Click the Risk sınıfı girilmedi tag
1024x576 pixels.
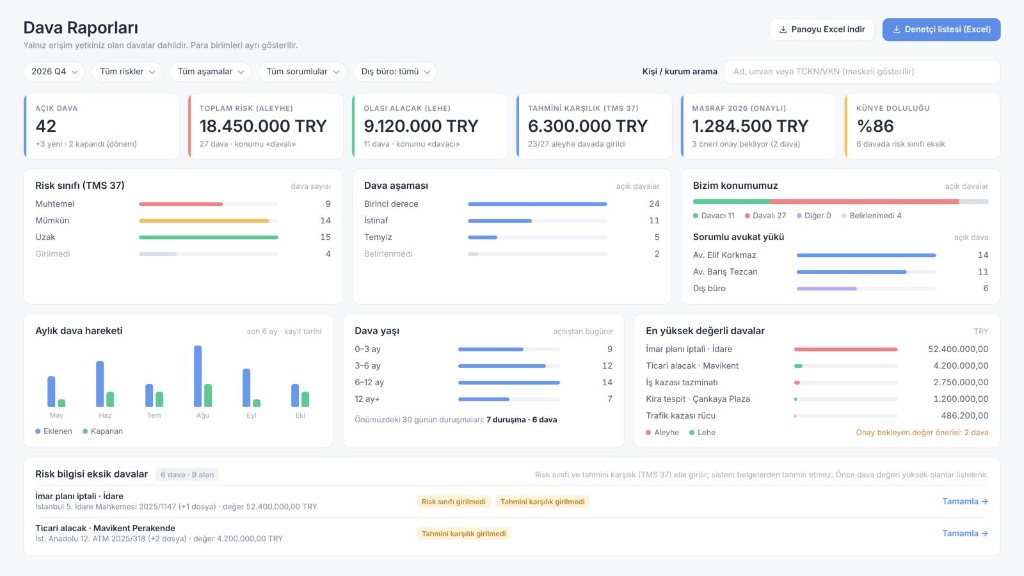453,502
